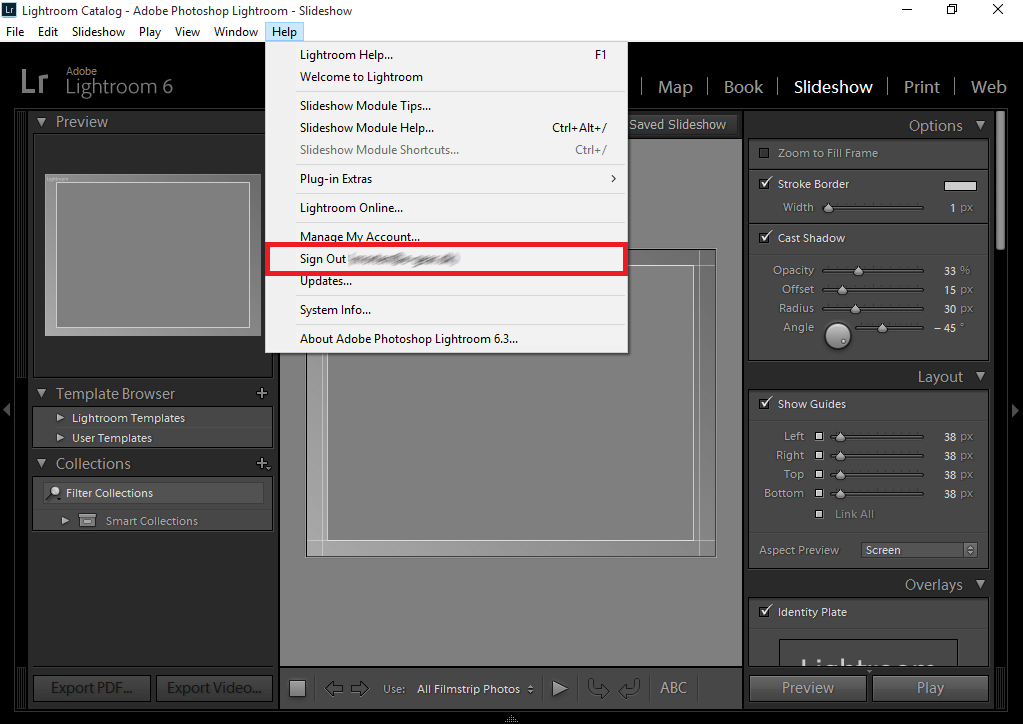The height and width of the screenshot is (724, 1023).
Task: Go to previous slide arrow
Action: [x=333, y=688]
